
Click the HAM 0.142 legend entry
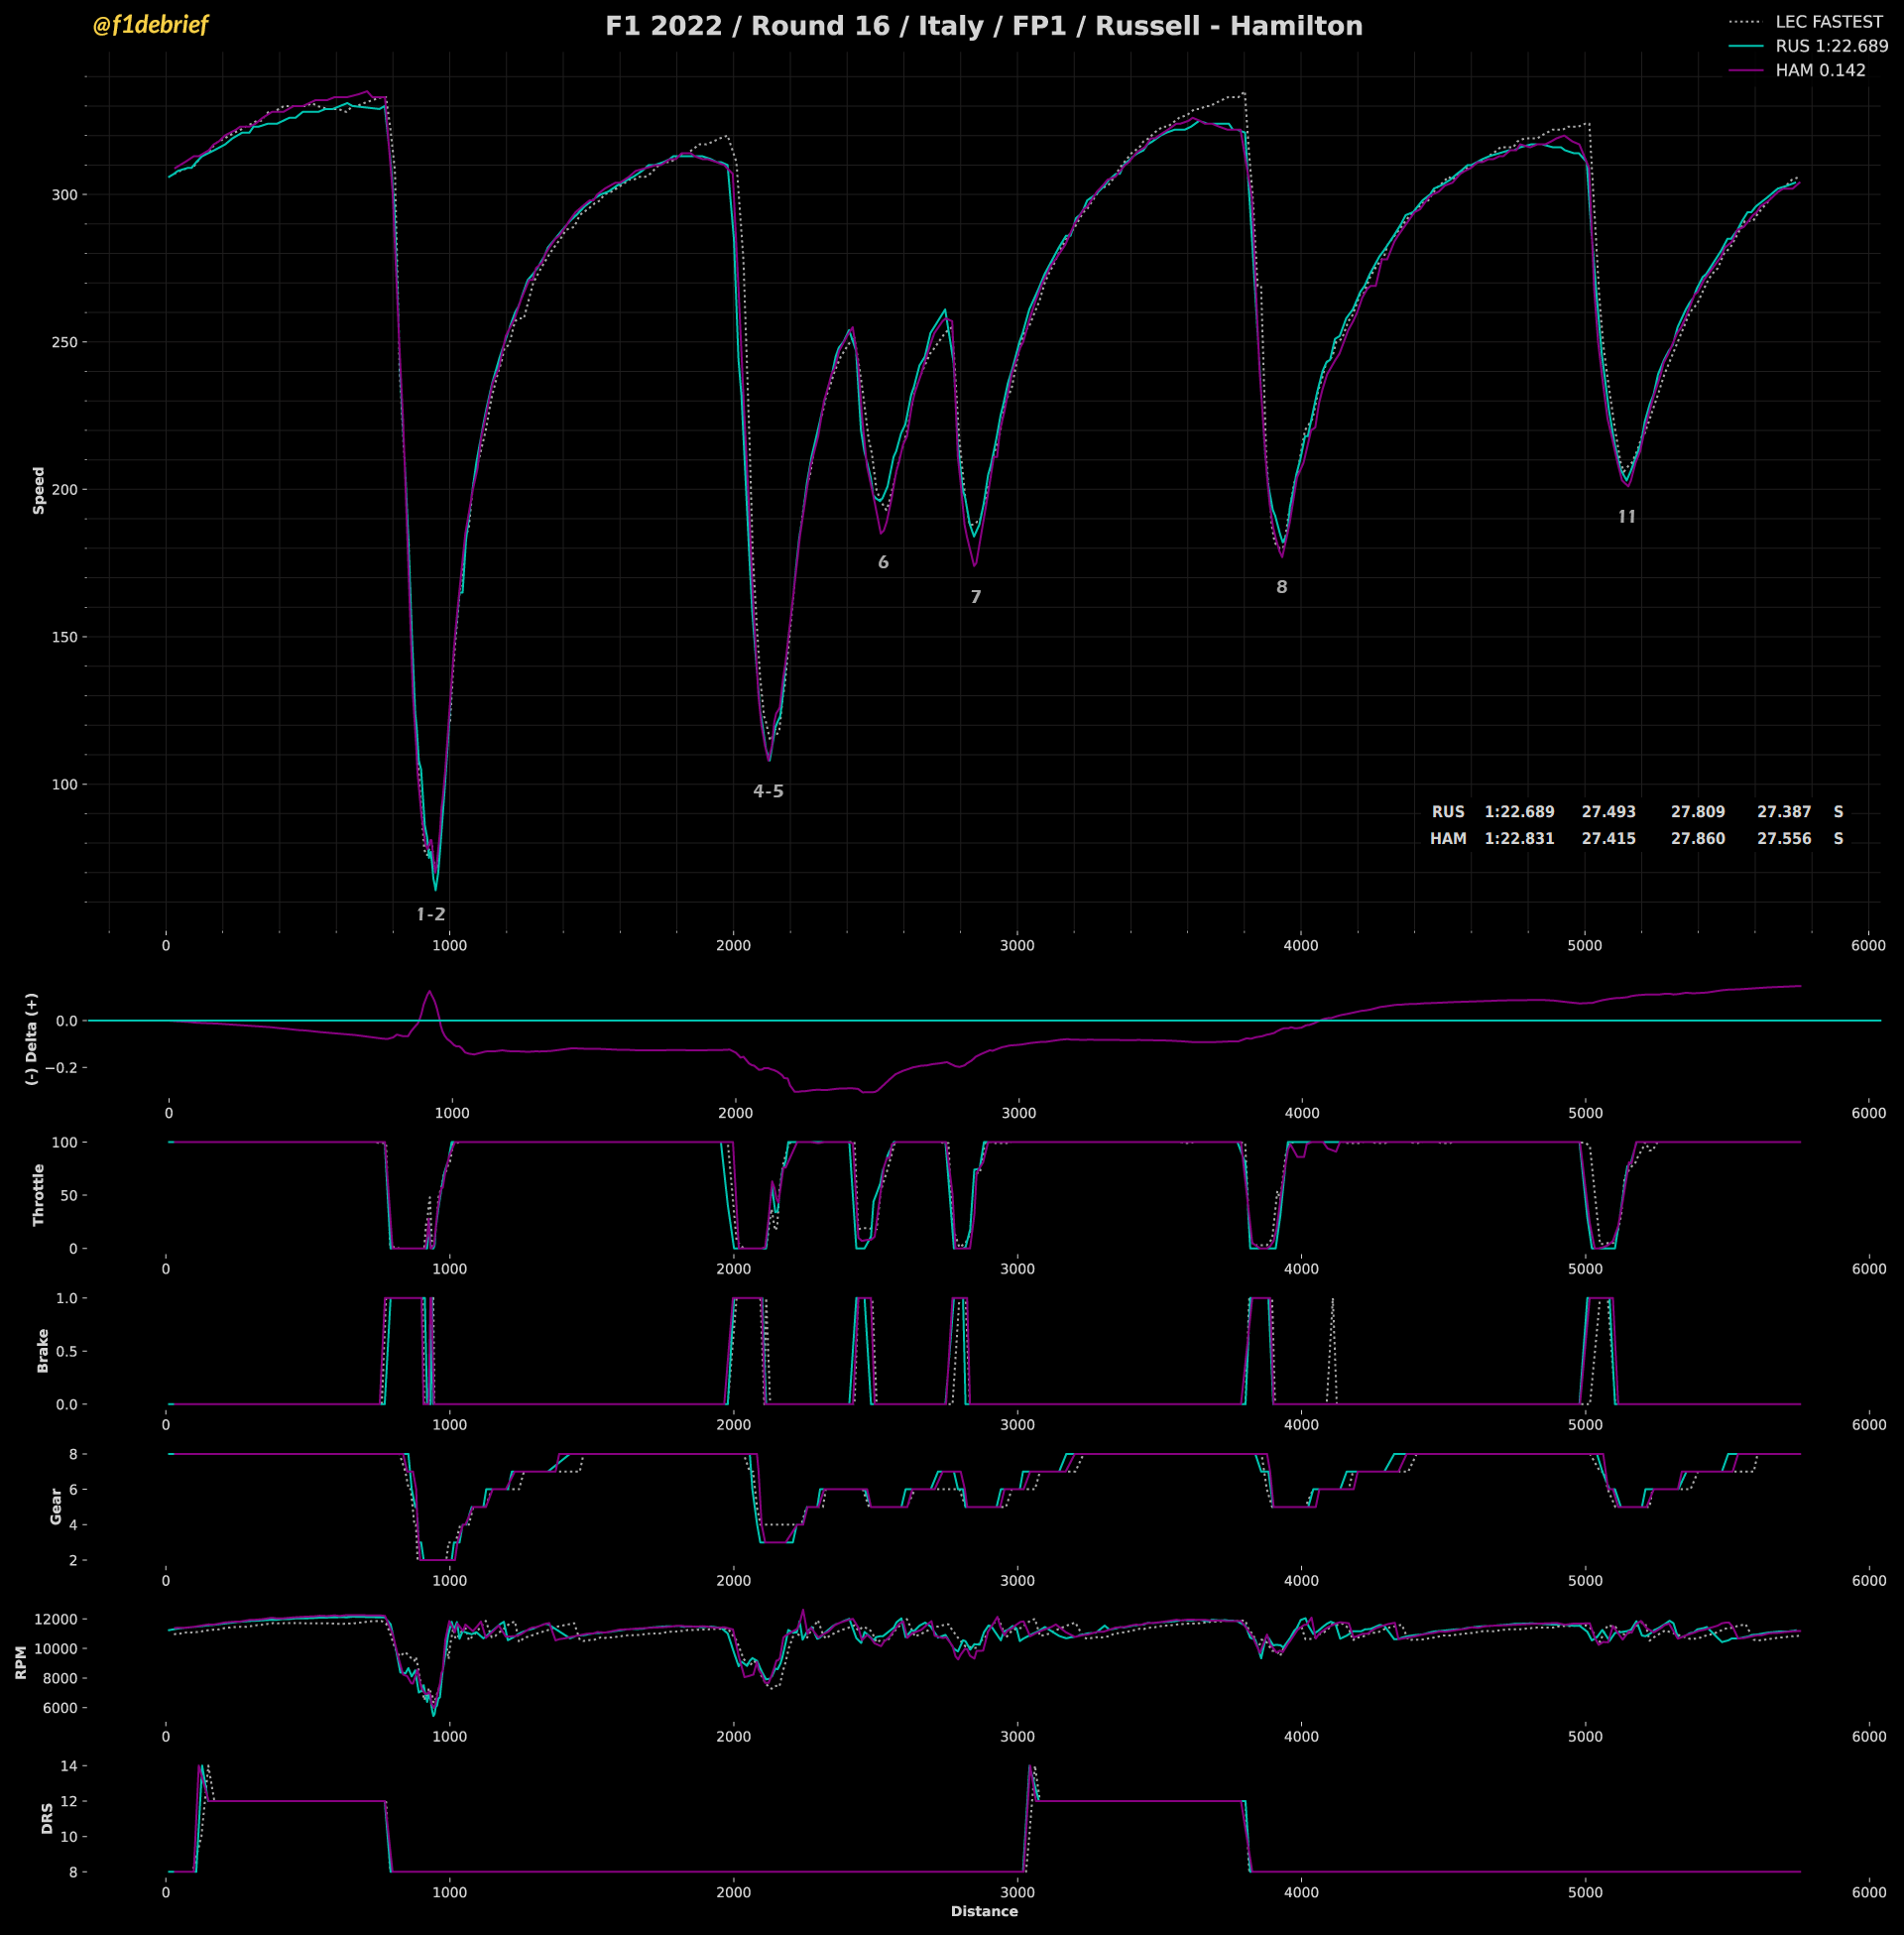click(1820, 70)
